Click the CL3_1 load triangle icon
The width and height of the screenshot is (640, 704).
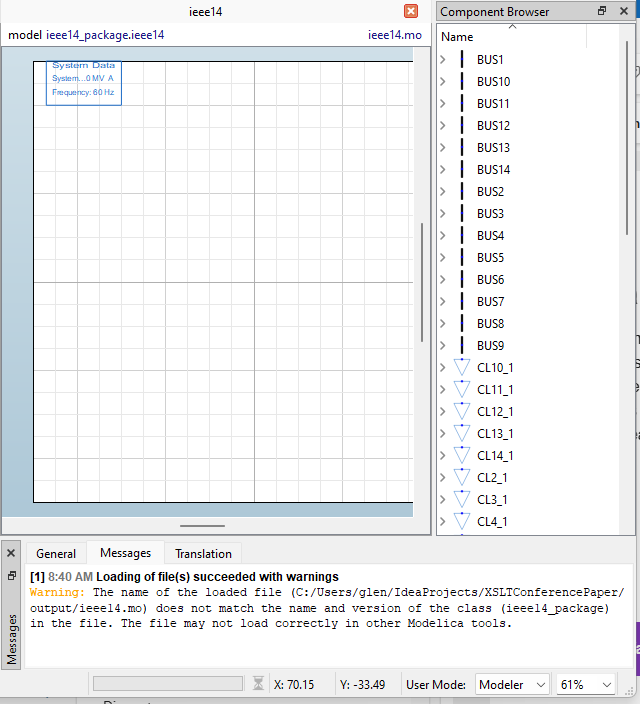coord(462,499)
